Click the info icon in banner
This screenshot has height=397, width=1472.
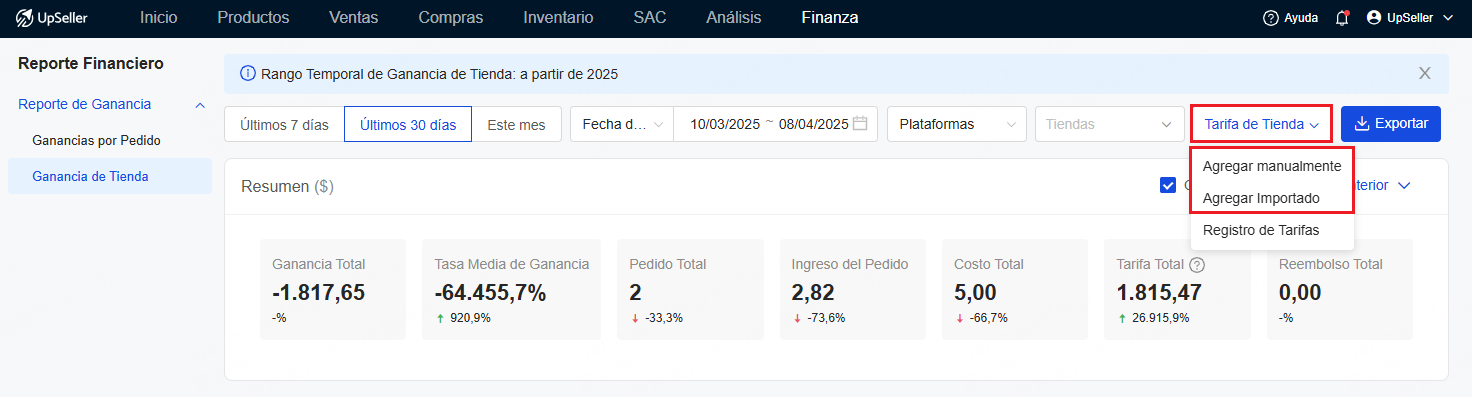coord(248,73)
